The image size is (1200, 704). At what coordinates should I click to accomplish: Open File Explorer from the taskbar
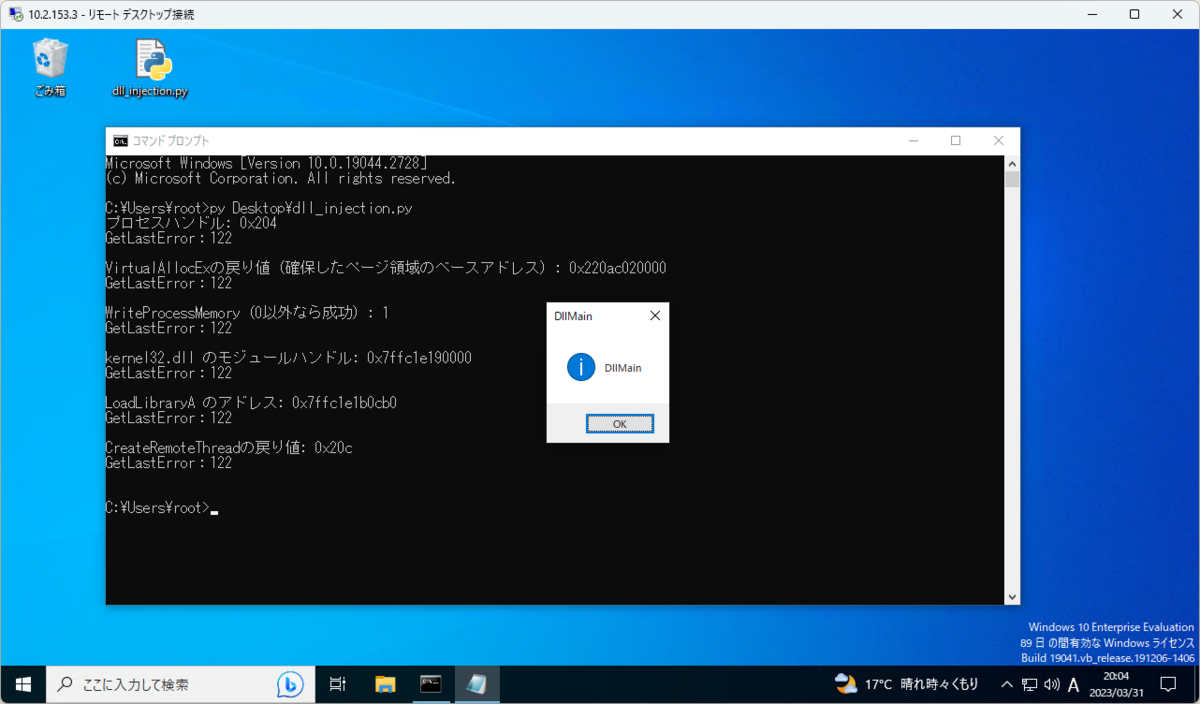click(x=385, y=685)
